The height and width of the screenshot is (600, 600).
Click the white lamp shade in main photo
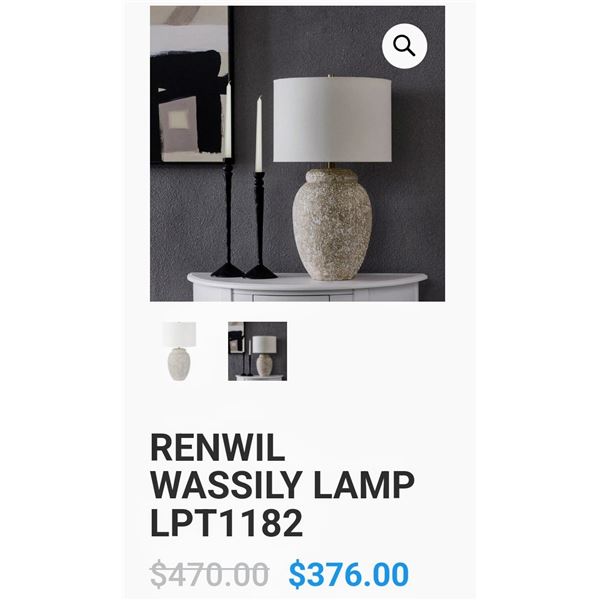click(333, 120)
